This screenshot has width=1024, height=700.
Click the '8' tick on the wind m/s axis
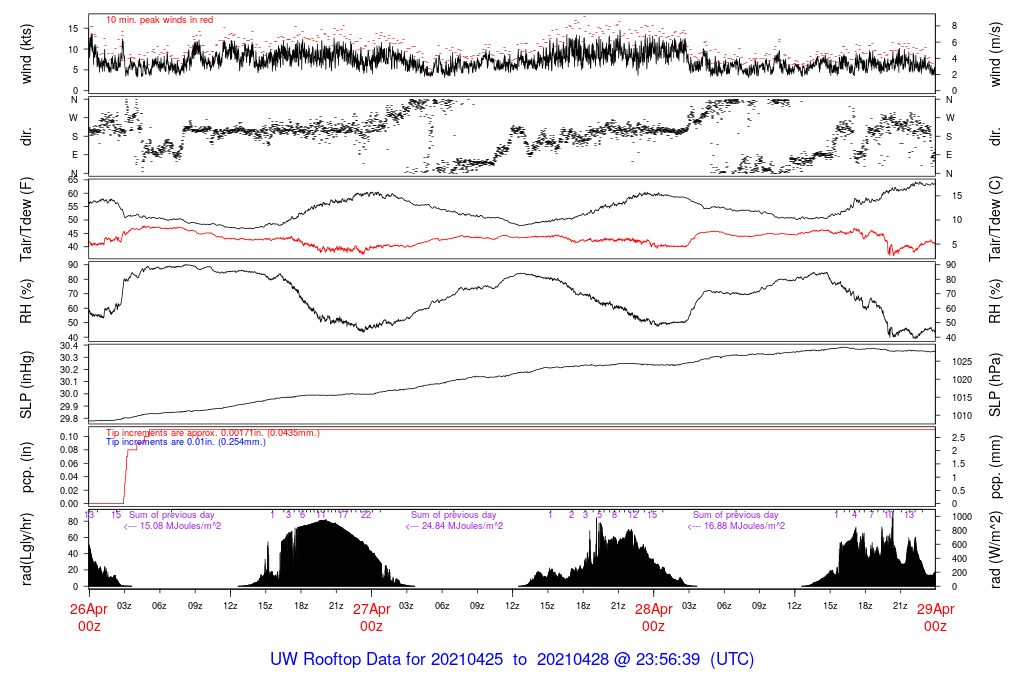point(955,26)
